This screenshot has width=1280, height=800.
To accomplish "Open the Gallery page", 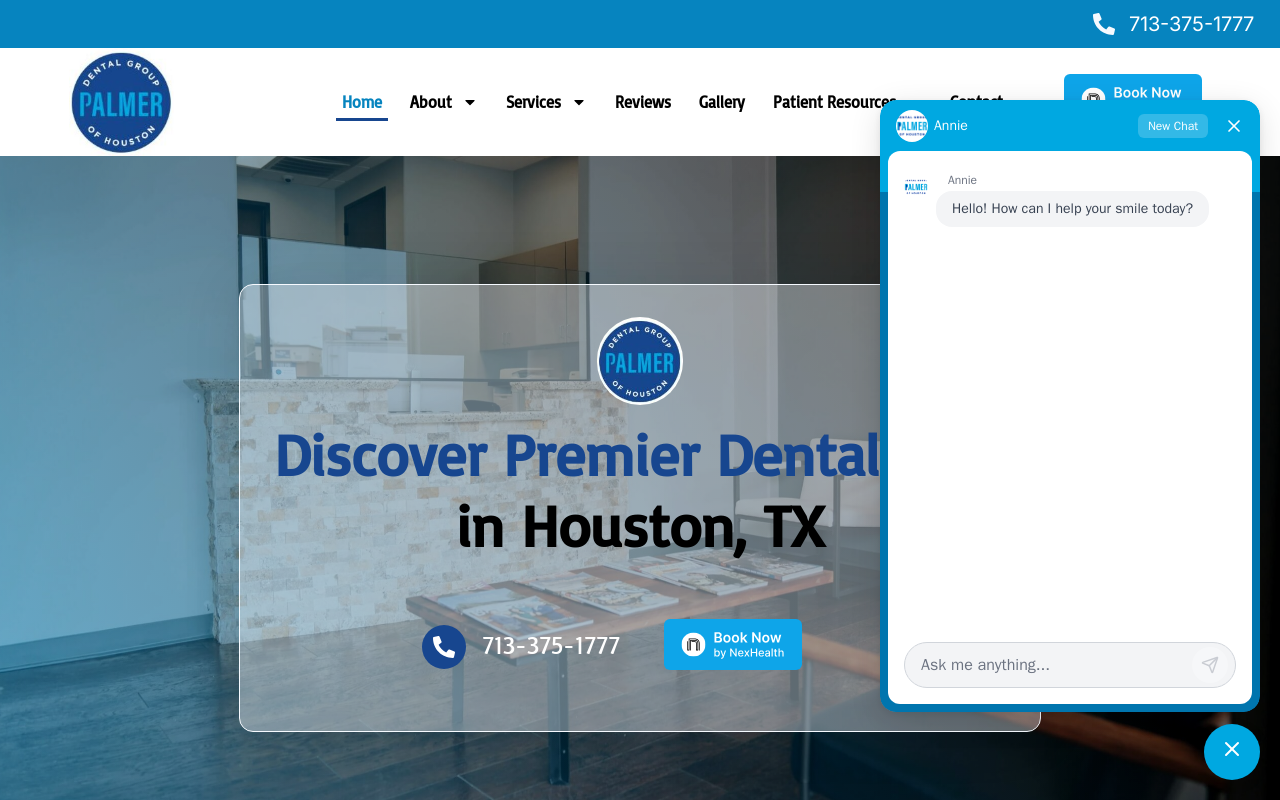I will point(722,102).
